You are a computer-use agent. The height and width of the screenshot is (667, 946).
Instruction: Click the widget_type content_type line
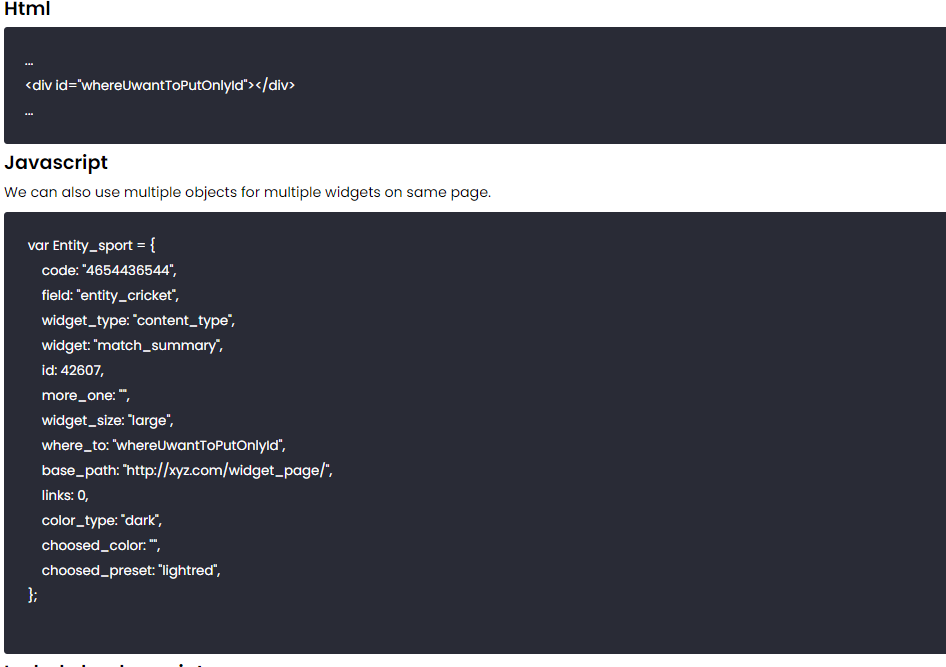[138, 320]
